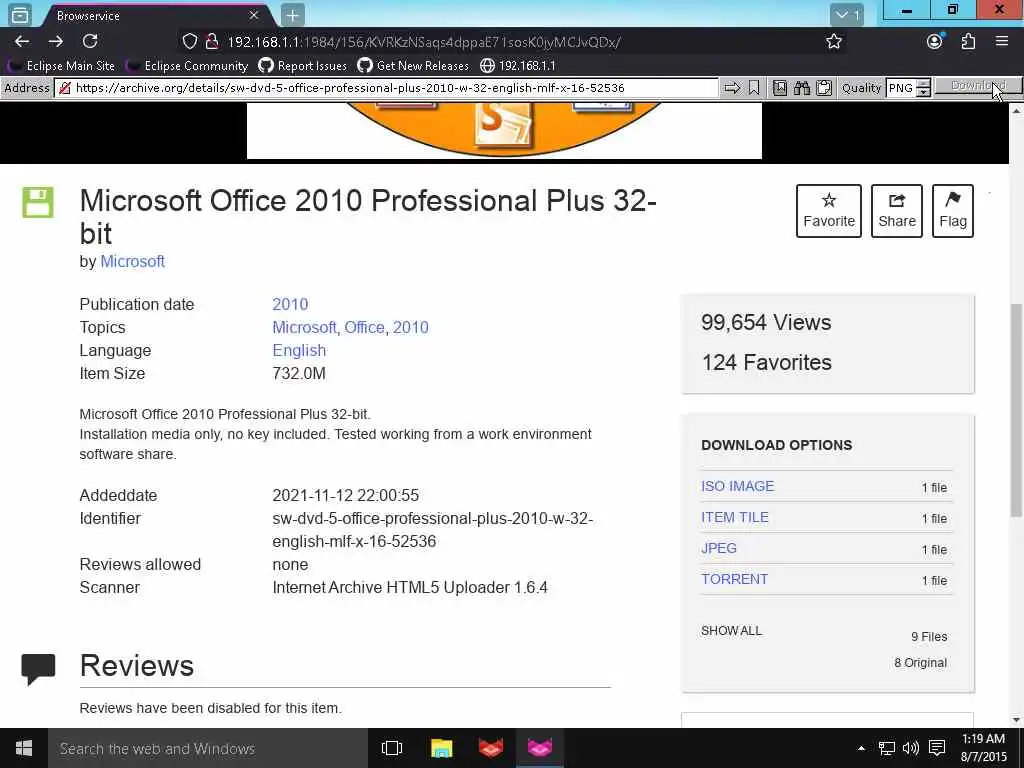Open TORRENT download option
This screenshot has height=768, width=1024.
735,579
